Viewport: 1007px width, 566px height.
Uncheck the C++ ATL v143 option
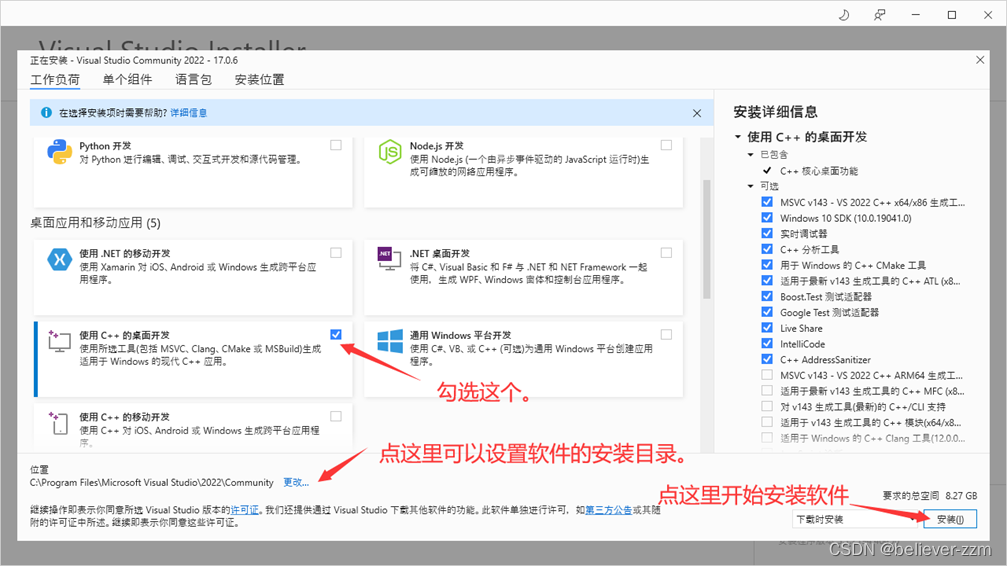[767, 280]
